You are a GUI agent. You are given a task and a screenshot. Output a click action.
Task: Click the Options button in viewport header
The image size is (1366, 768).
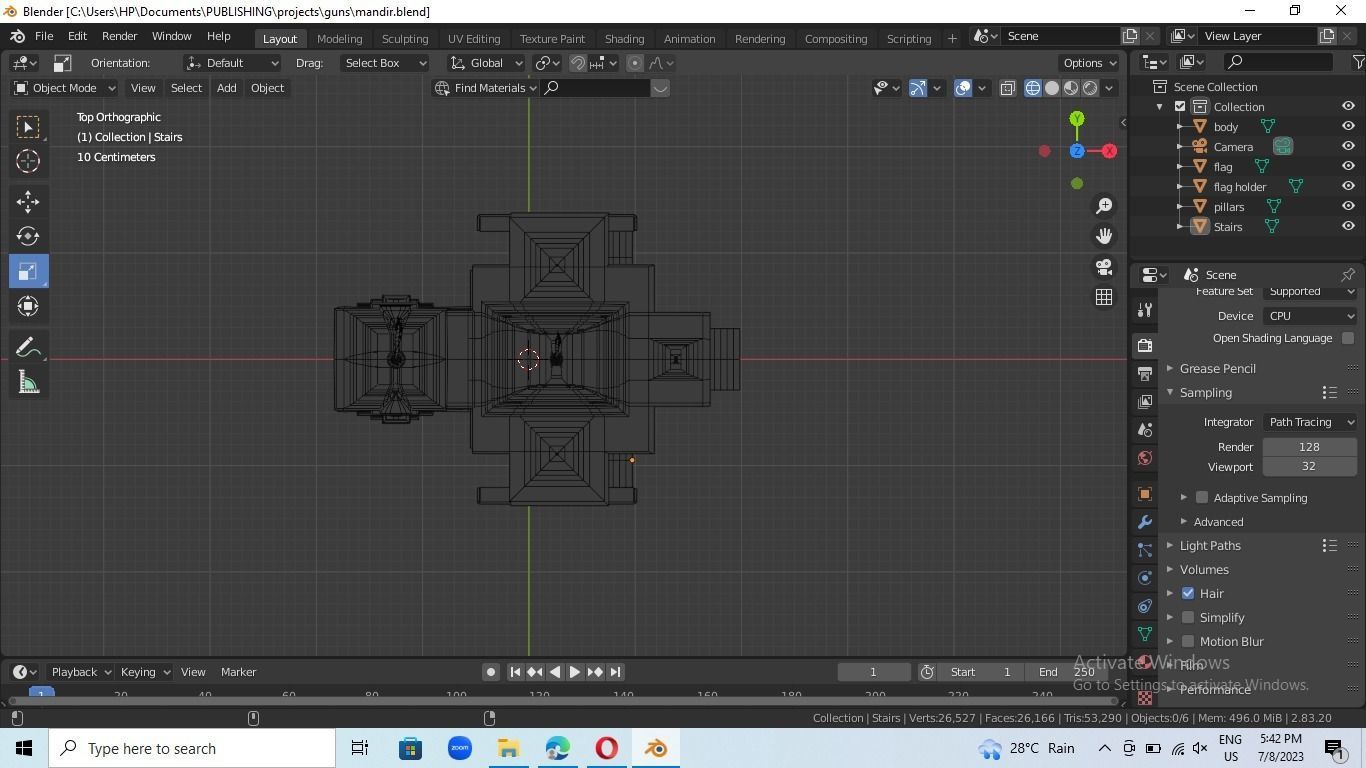[1090, 63]
